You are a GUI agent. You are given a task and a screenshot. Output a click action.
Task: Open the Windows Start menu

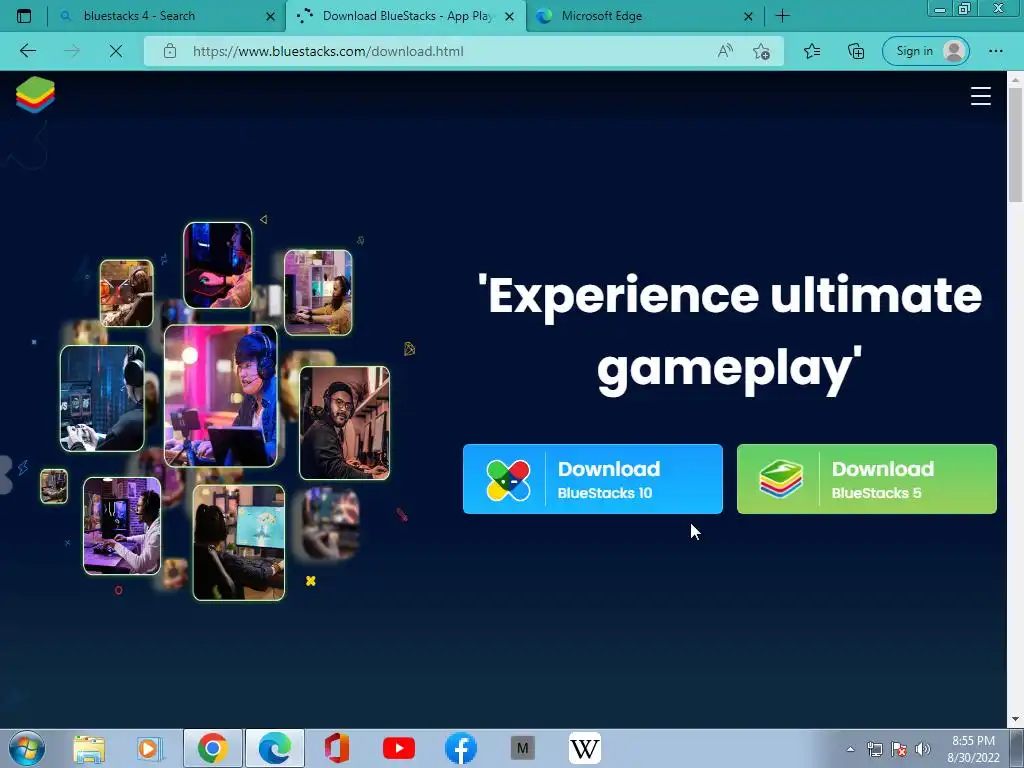pyautogui.click(x=26, y=748)
